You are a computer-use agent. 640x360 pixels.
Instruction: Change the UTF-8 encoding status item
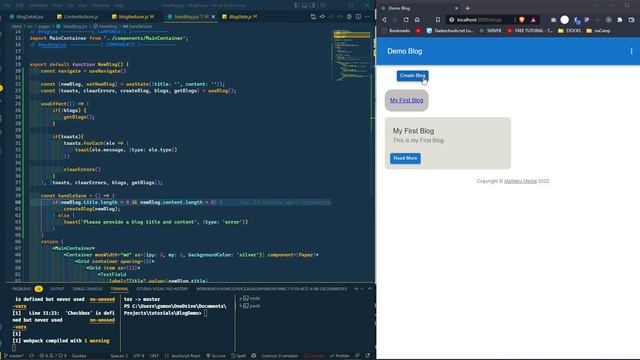[139, 356]
